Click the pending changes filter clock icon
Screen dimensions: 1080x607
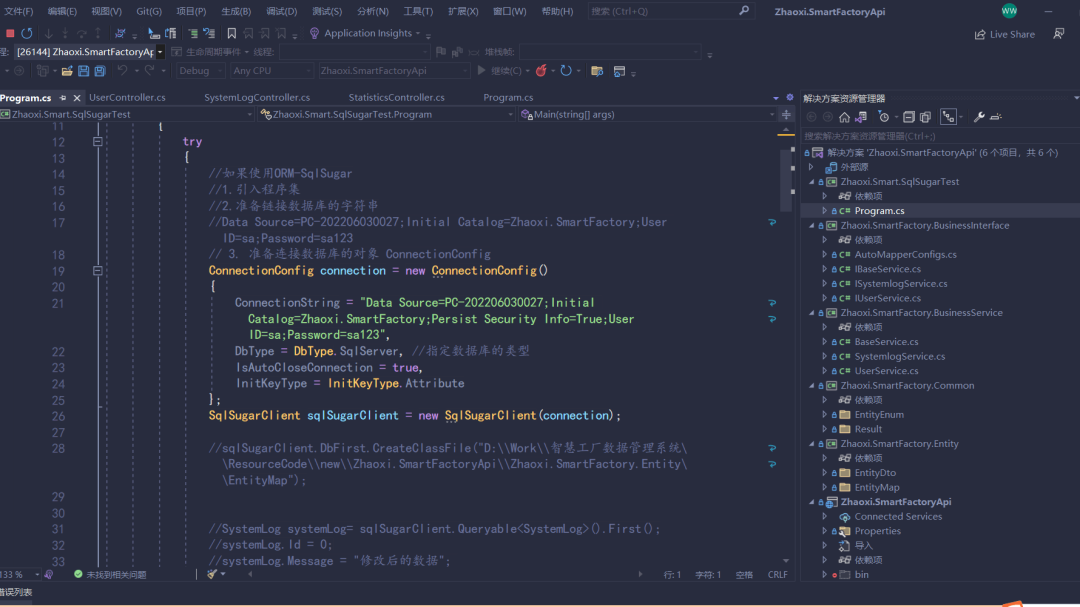(x=884, y=117)
